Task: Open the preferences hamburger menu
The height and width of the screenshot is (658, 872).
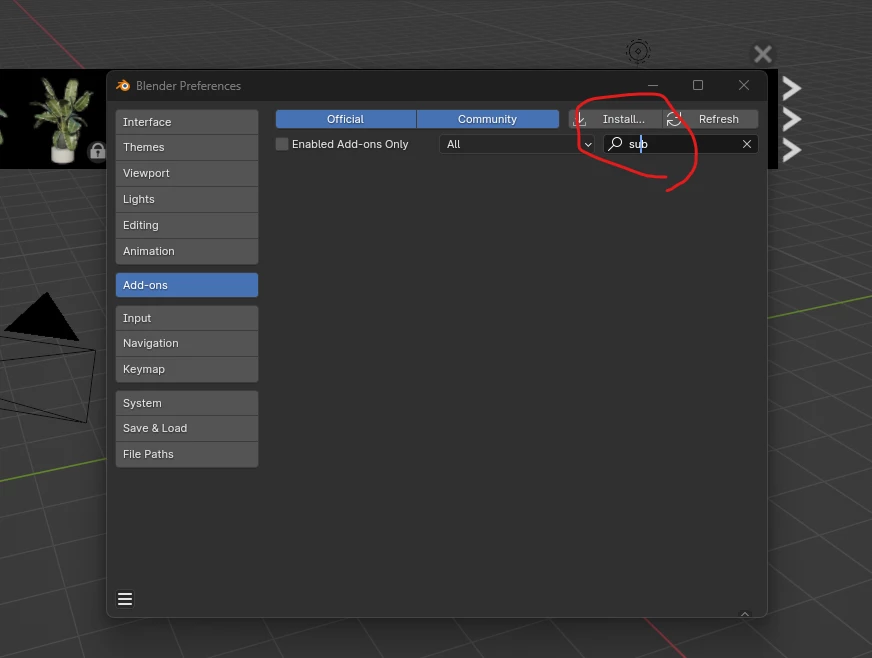Action: coord(125,599)
